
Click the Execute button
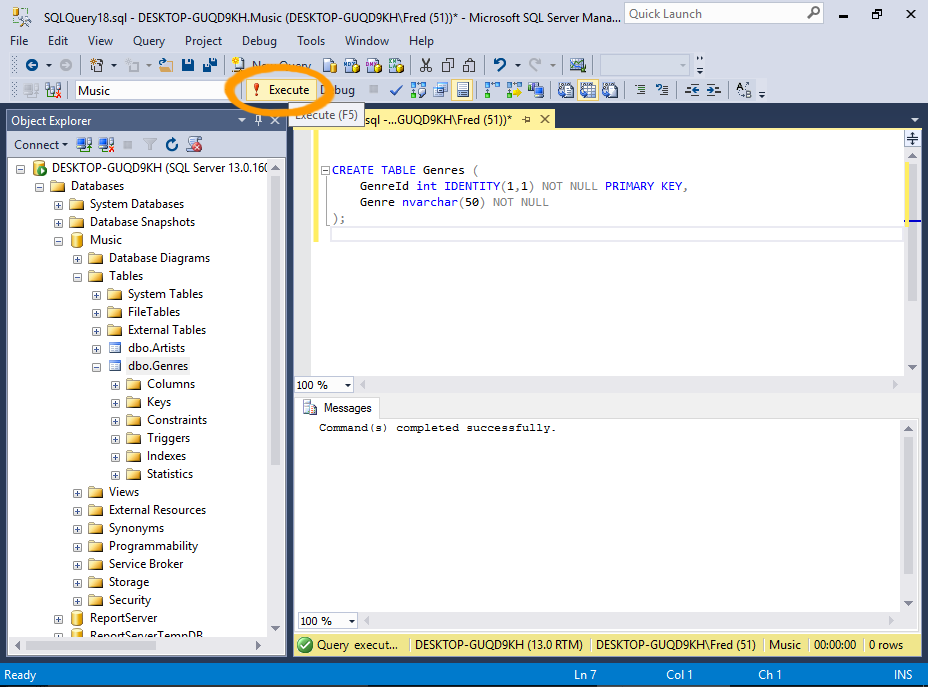click(281, 89)
